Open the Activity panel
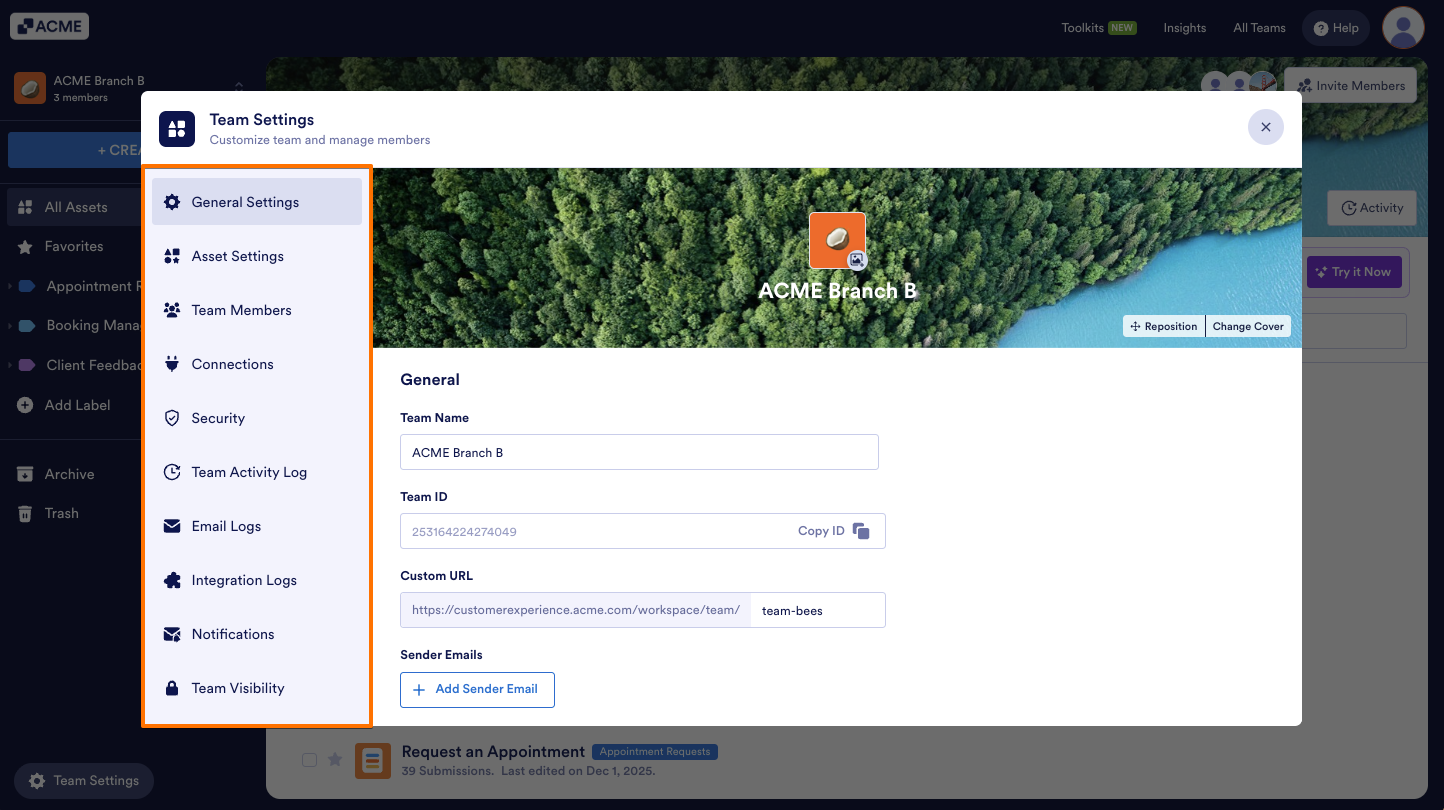 pos(1372,208)
